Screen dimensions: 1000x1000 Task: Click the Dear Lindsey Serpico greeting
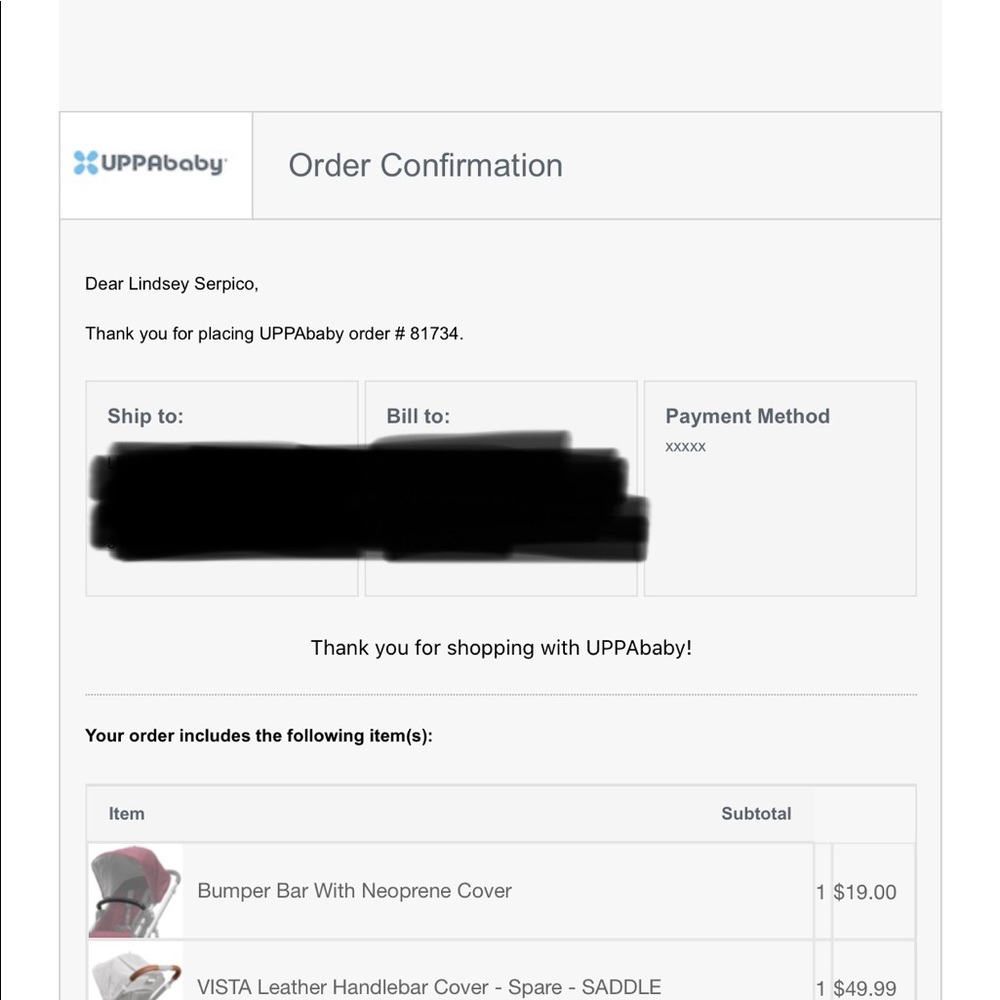(171, 284)
